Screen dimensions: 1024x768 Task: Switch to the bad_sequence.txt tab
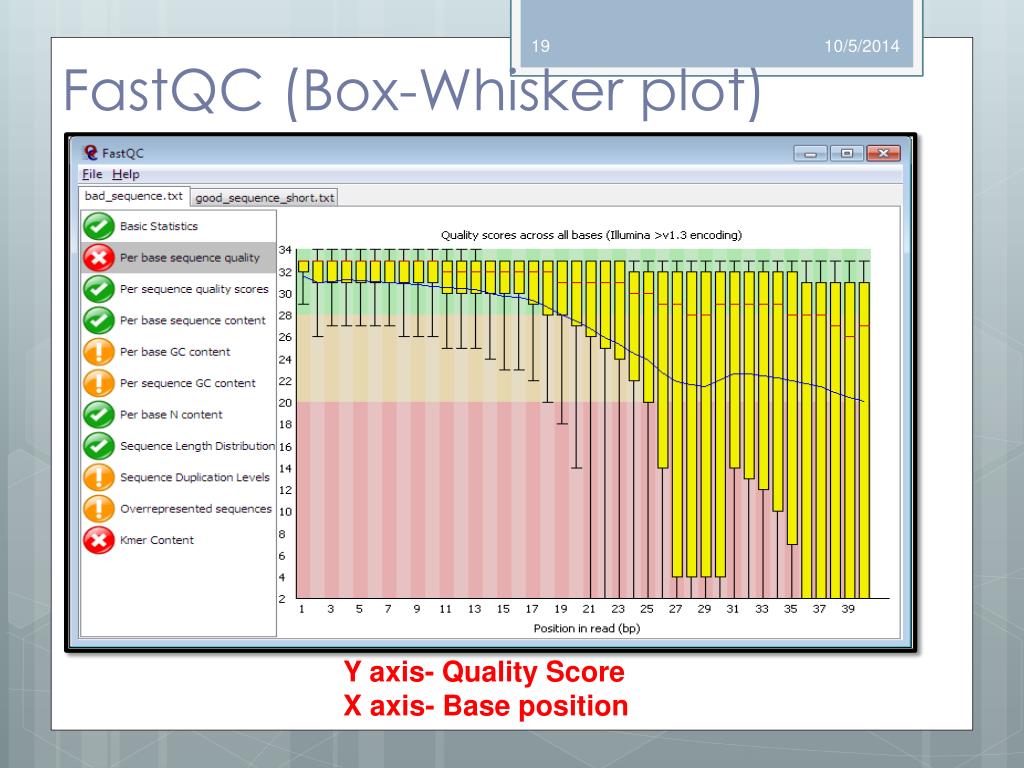click(x=134, y=196)
